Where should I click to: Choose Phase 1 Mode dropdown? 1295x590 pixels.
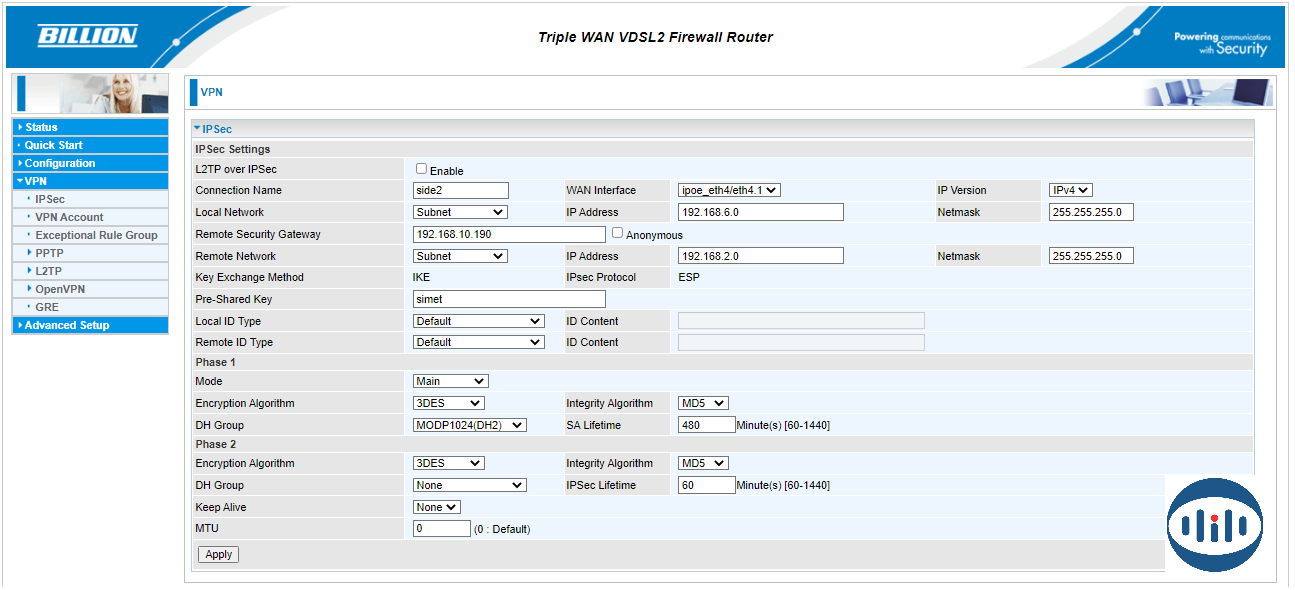pyautogui.click(x=450, y=381)
